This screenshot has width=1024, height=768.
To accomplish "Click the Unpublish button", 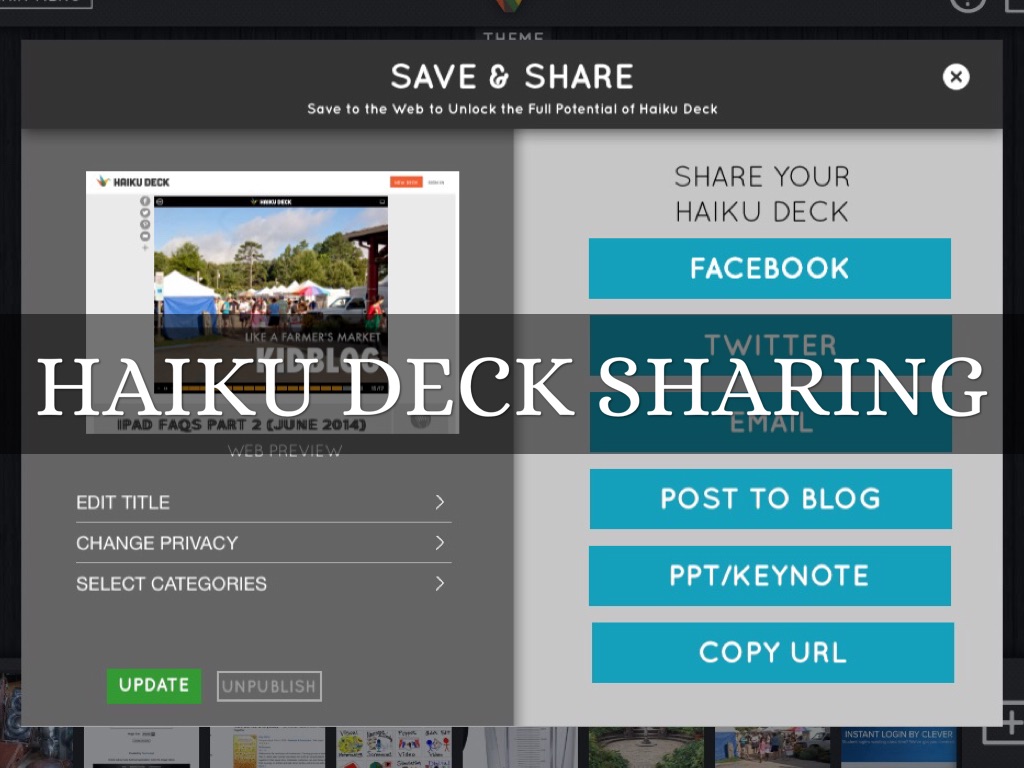I will tap(269, 686).
